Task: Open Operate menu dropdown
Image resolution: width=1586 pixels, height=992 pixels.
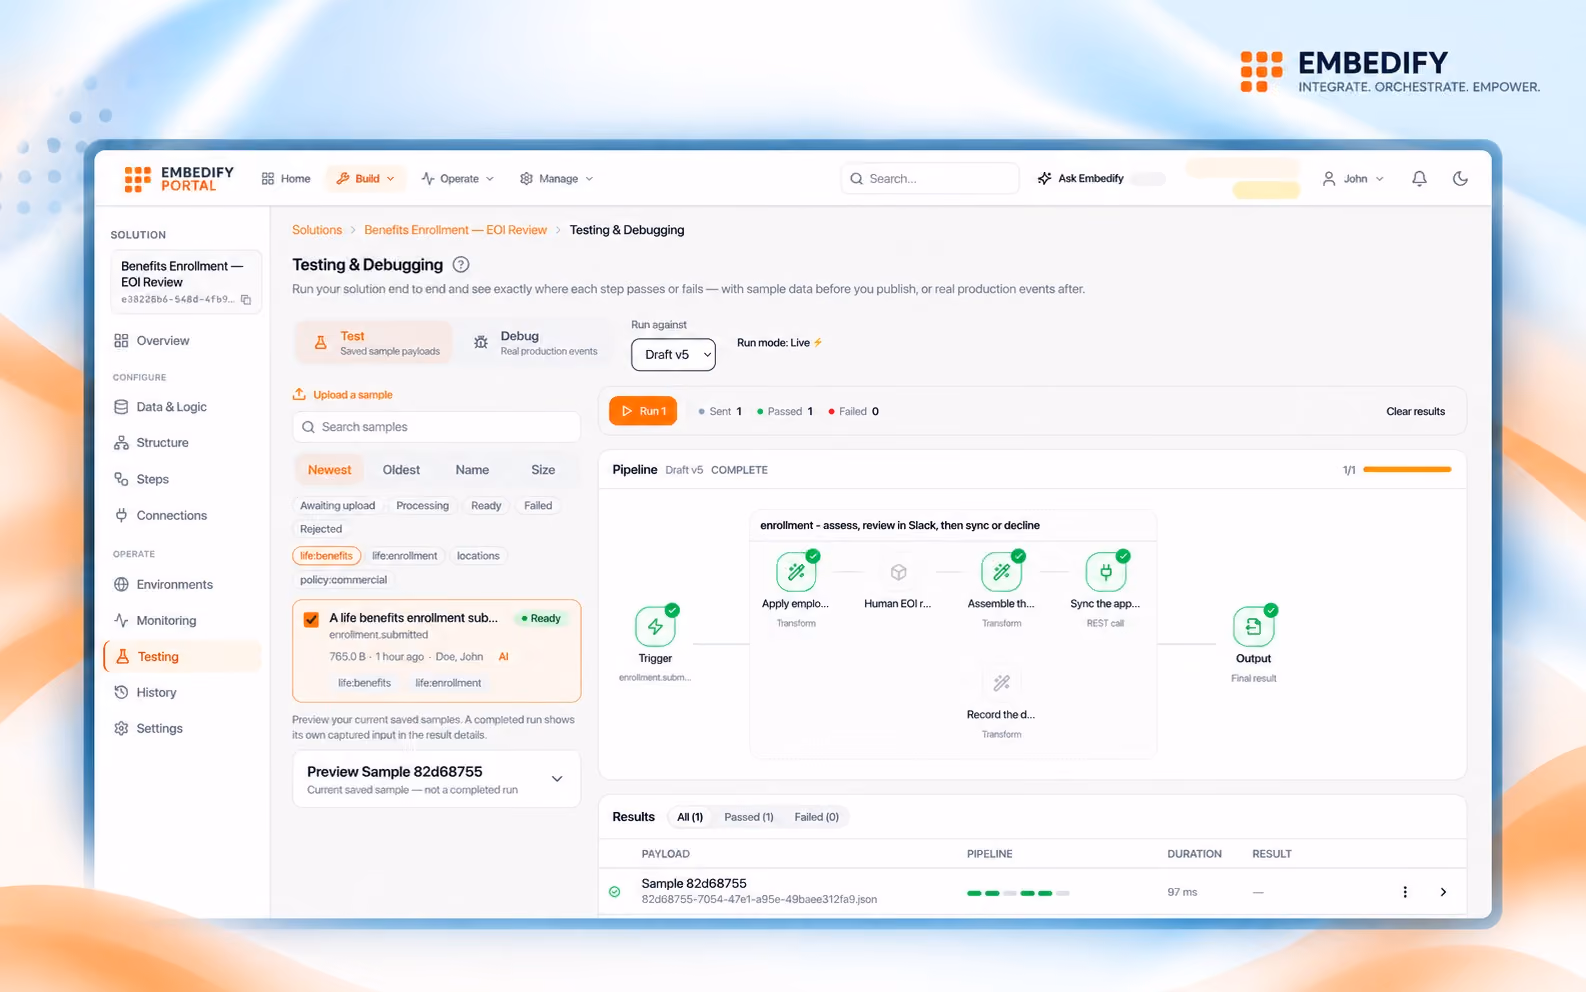Action: pos(458,179)
